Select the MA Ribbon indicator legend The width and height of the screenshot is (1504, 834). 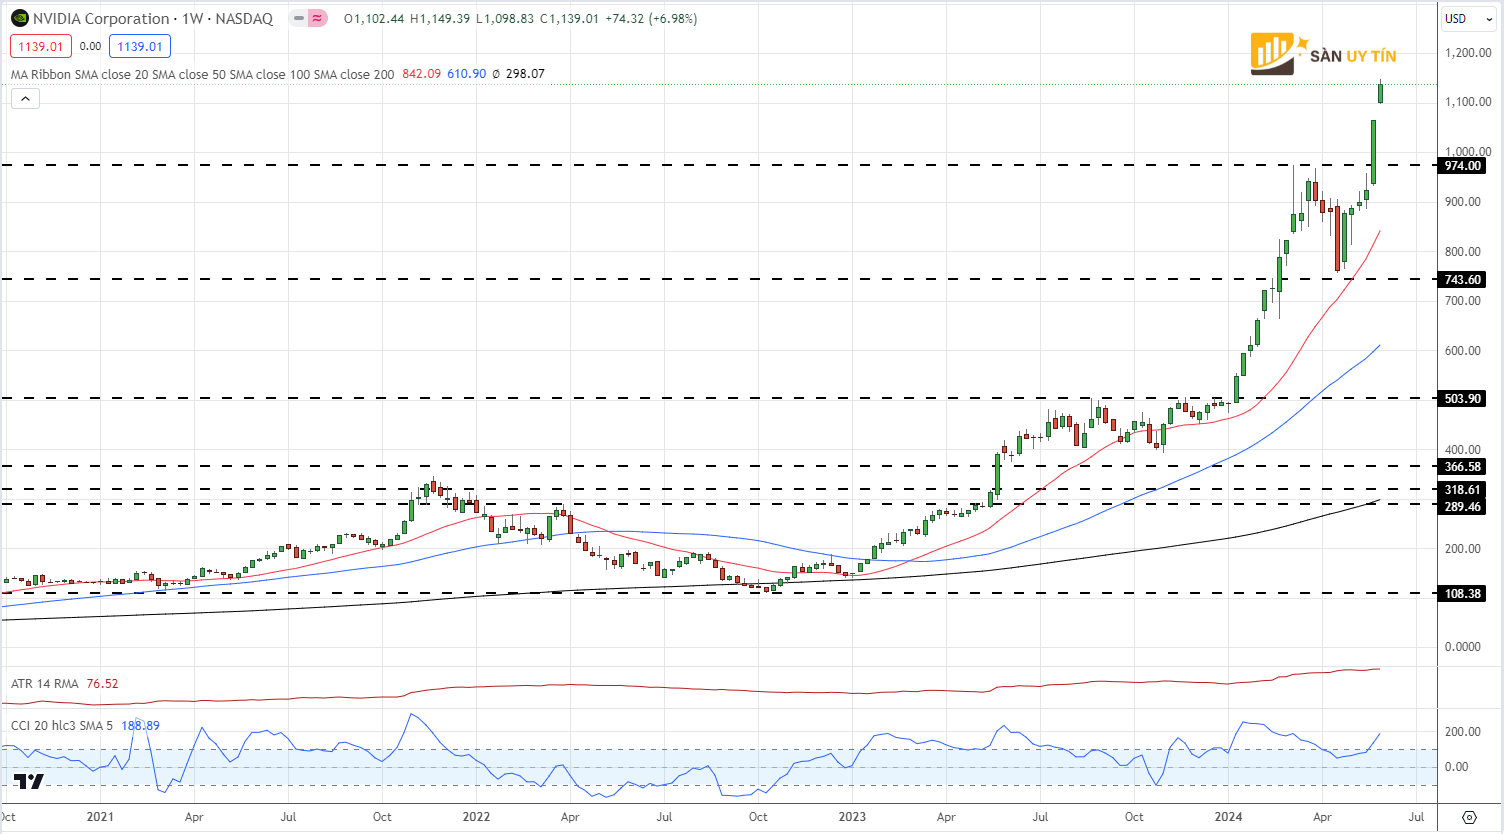(x=203, y=74)
